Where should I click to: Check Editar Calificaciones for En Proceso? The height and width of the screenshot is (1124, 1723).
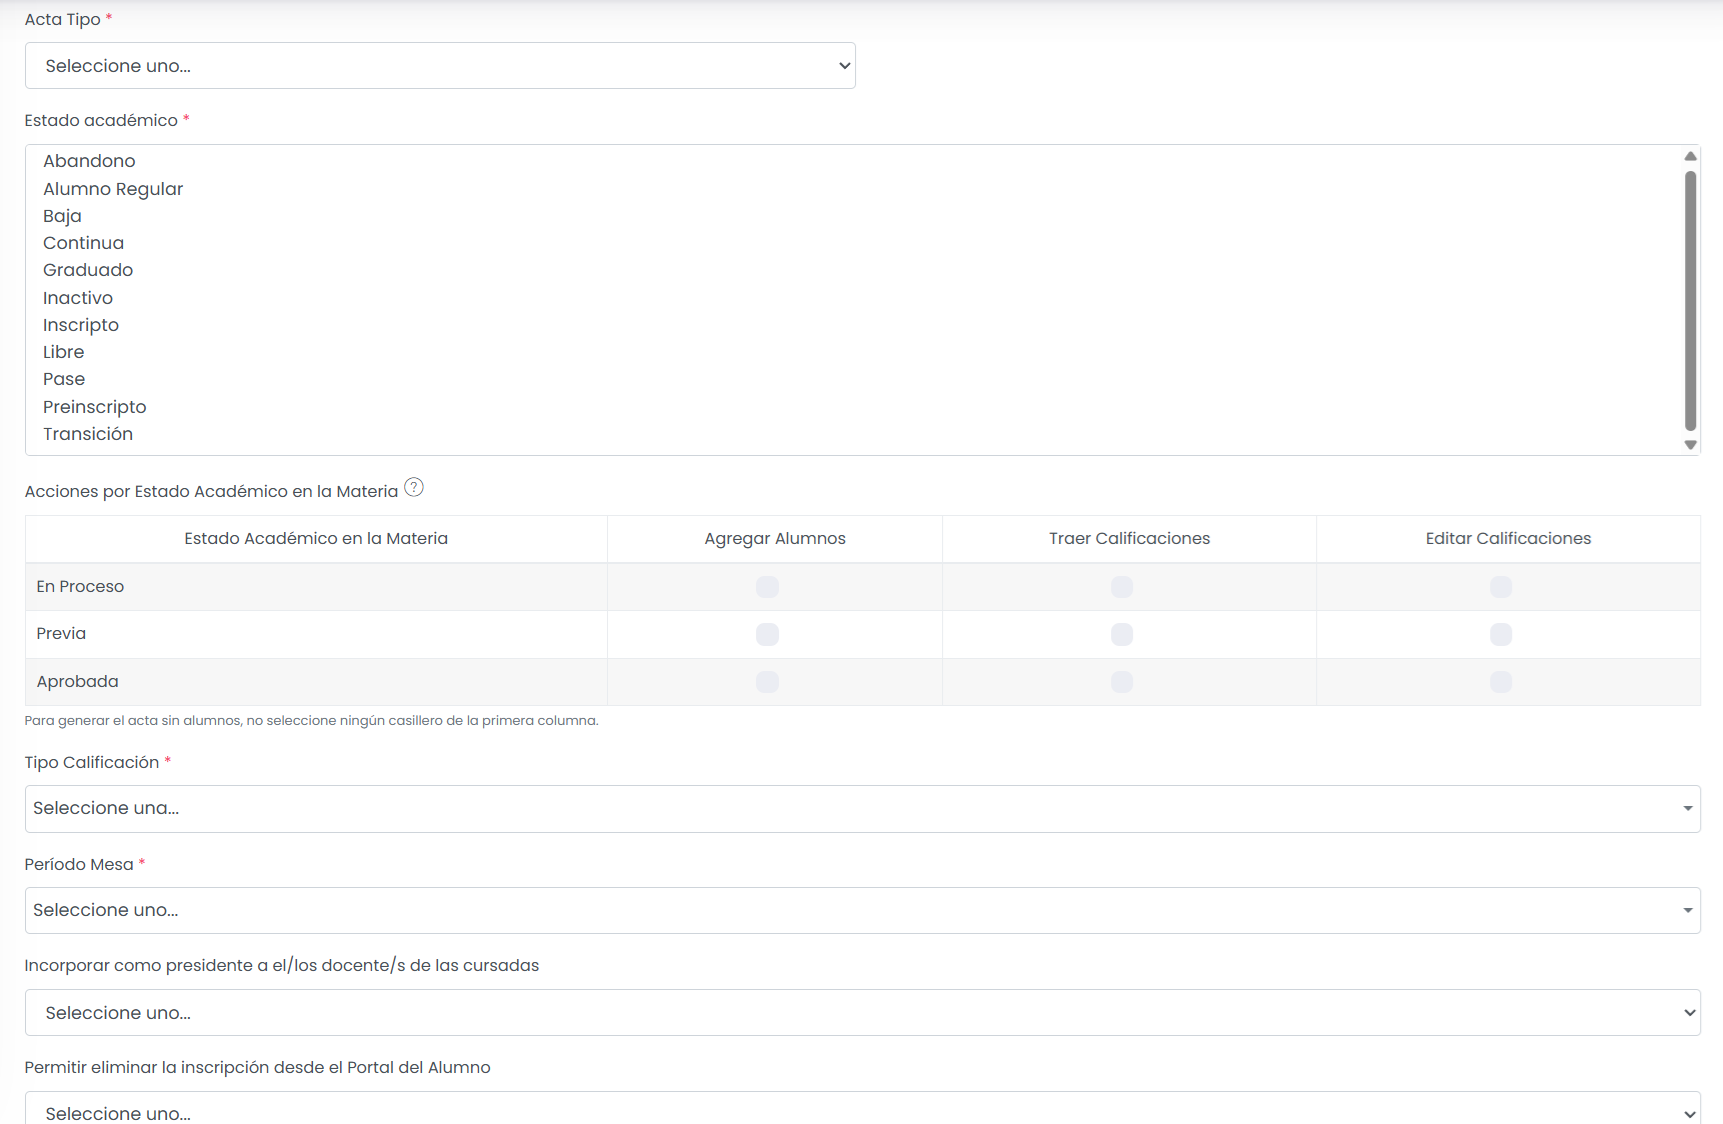pos(1501,587)
